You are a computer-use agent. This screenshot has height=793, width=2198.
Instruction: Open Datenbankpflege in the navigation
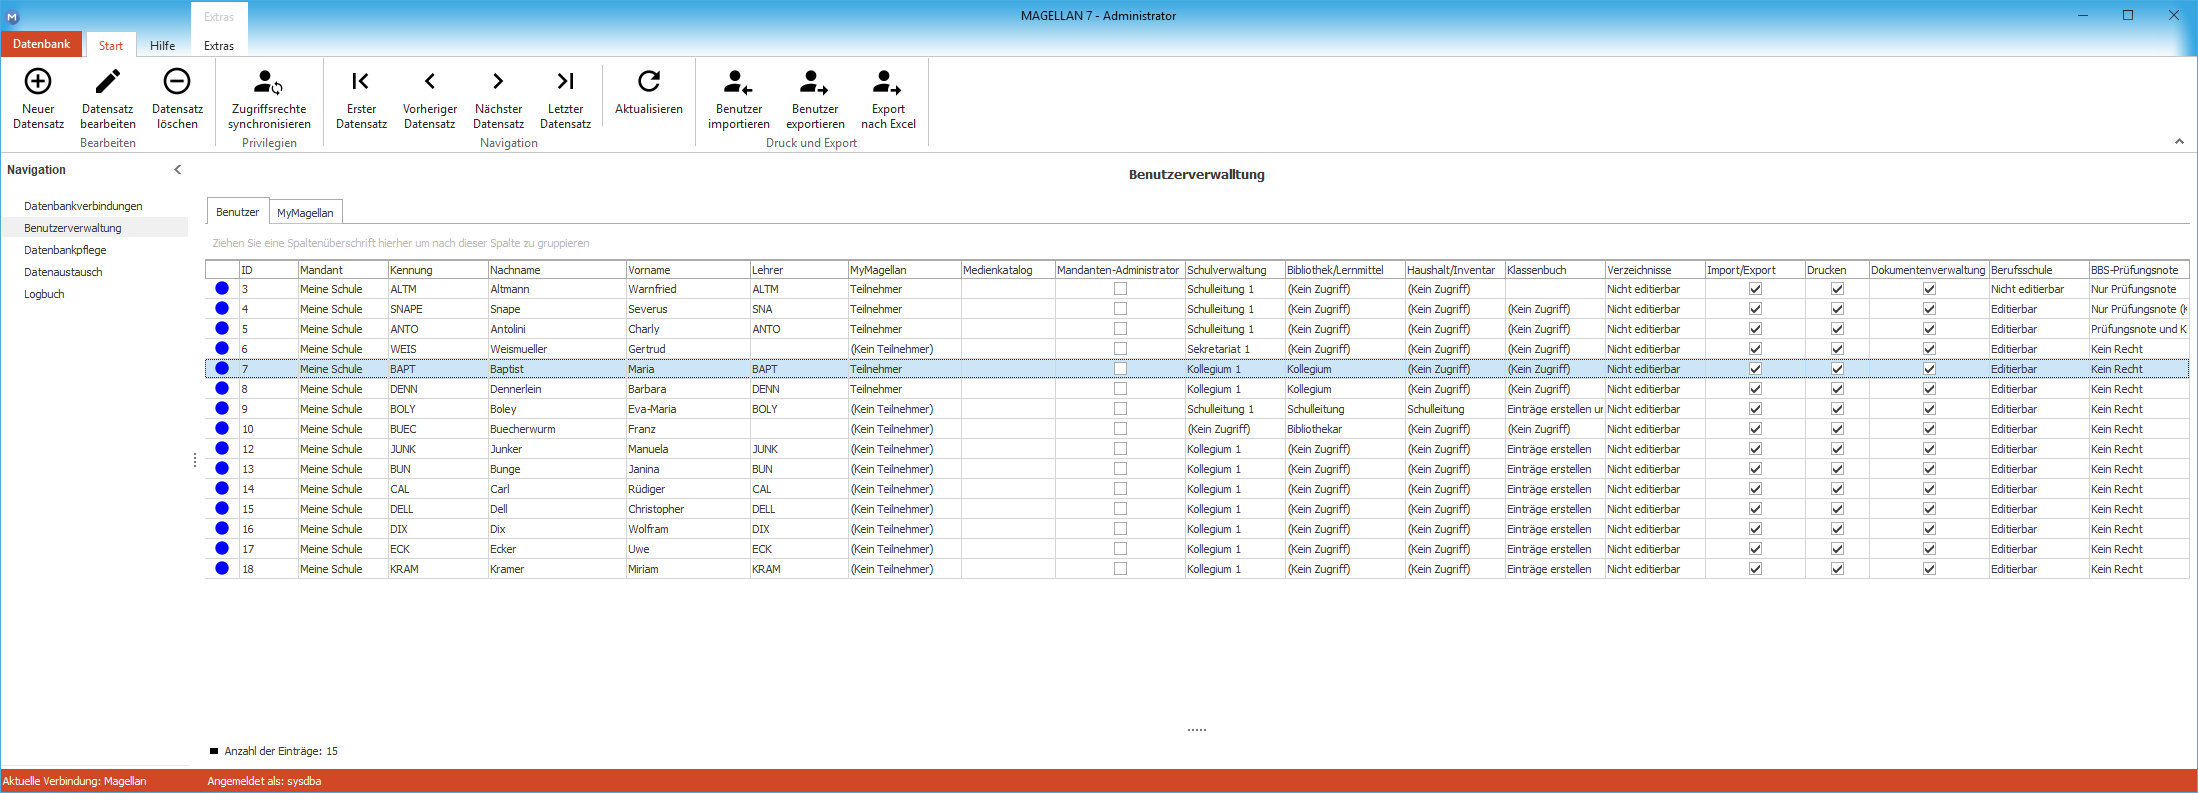pyautogui.click(x=65, y=250)
